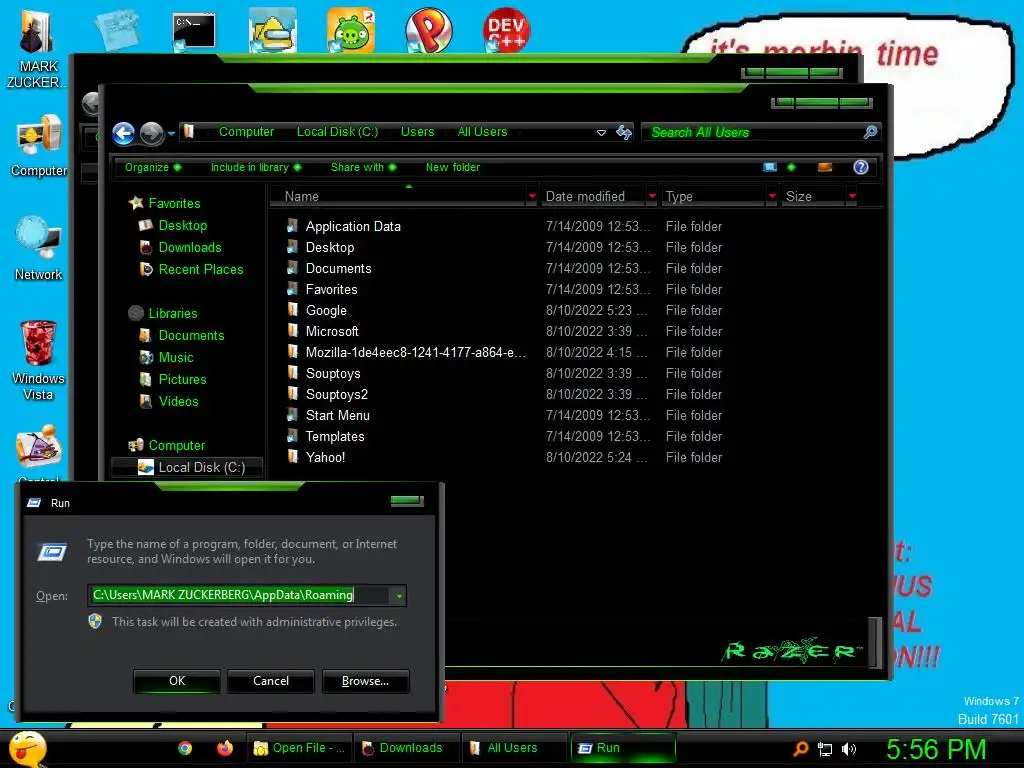Viewport: 1024px width, 768px height.
Task: Open the MARK ZUCKERBERG desktop folder icon
Action: (x=37, y=33)
